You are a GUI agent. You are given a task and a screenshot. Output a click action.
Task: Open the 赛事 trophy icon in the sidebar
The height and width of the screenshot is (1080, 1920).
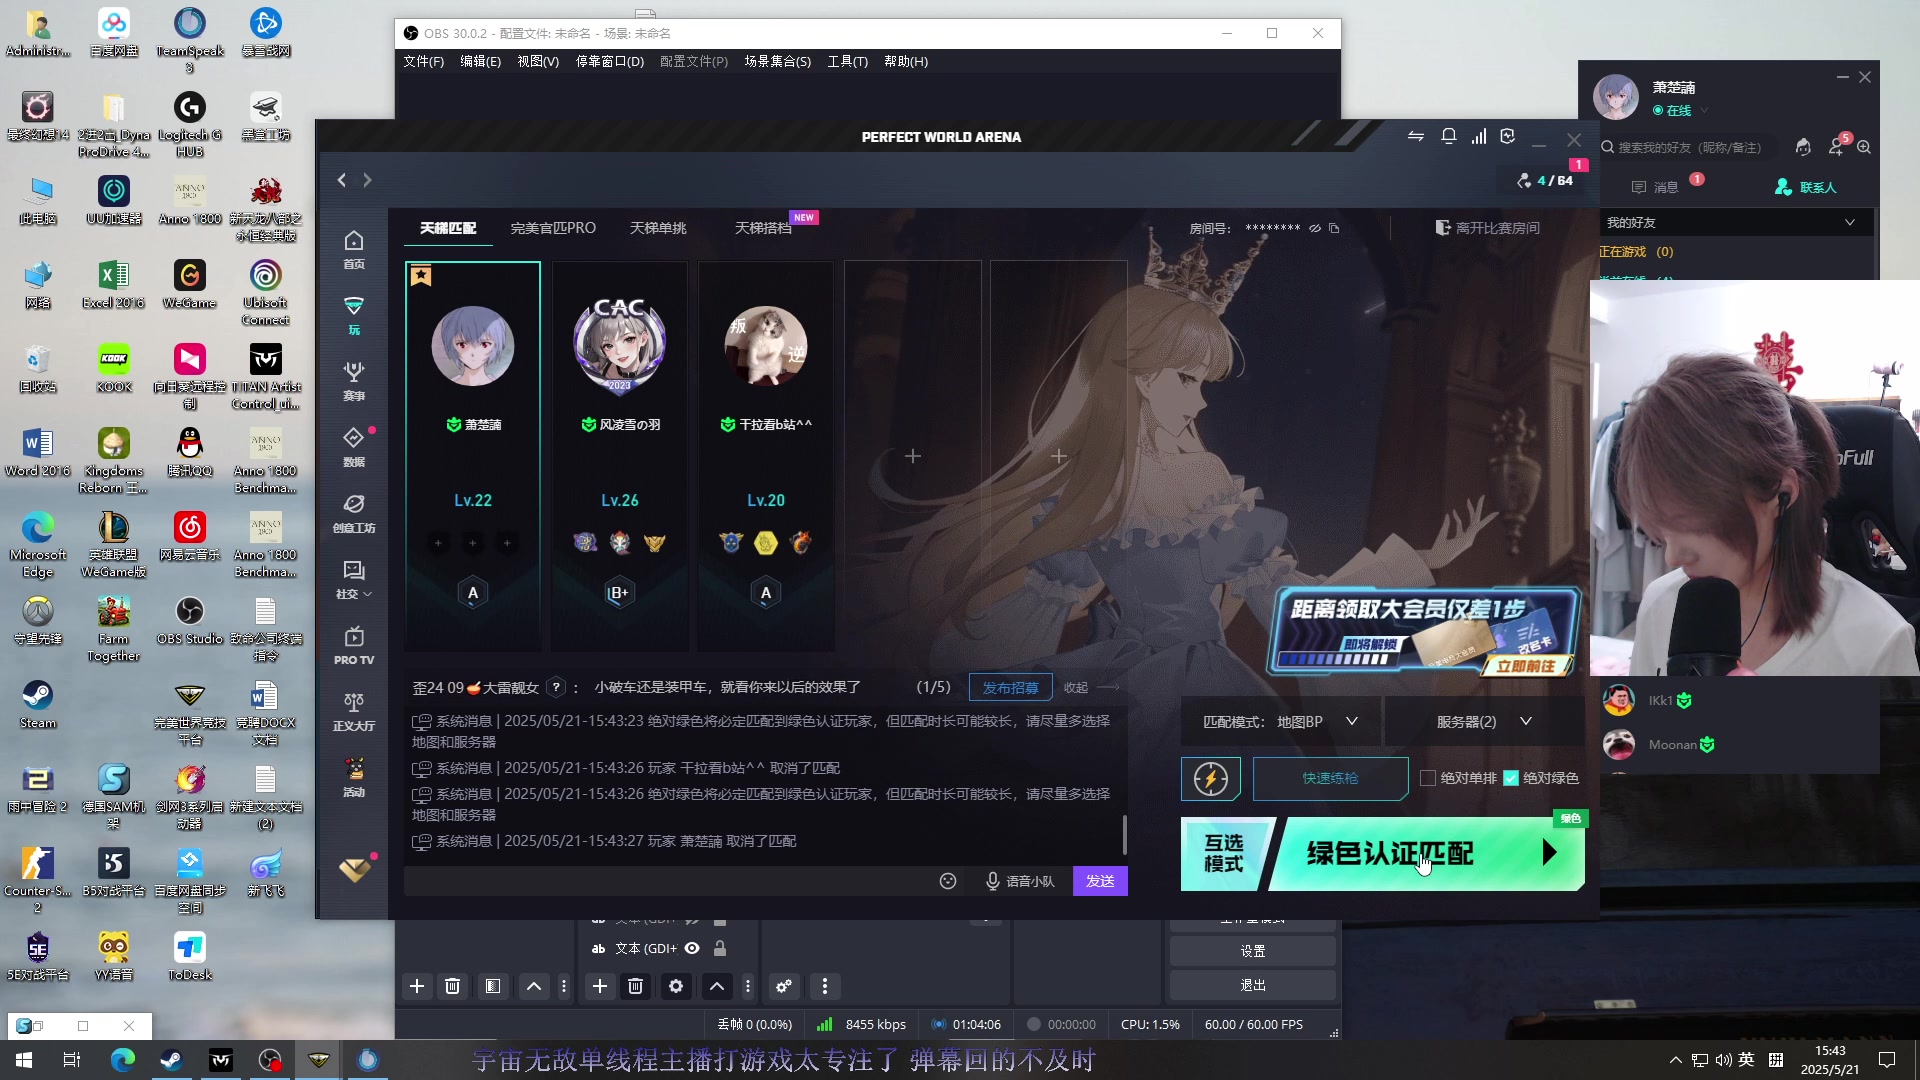point(354,381)
